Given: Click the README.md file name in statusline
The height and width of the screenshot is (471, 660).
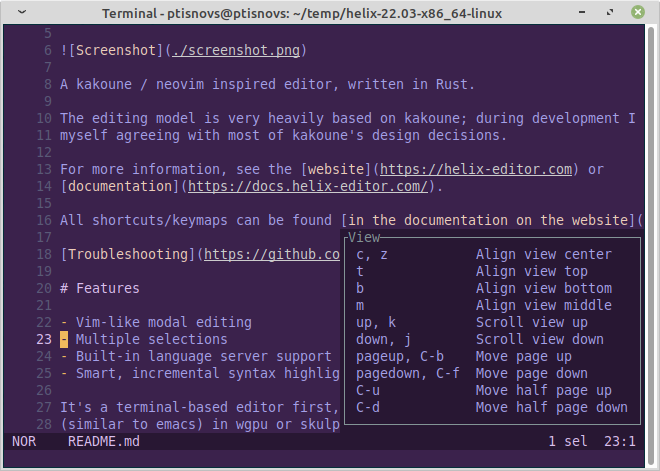Looking at the screenshot, I should pyautogui.click(x=104, y=442).
